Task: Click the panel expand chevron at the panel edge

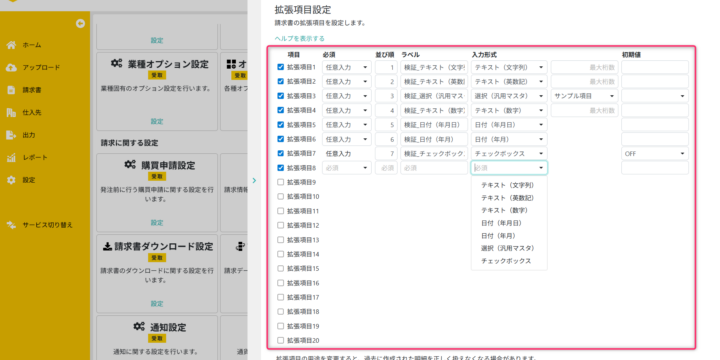Action: [x=254, y=180]
